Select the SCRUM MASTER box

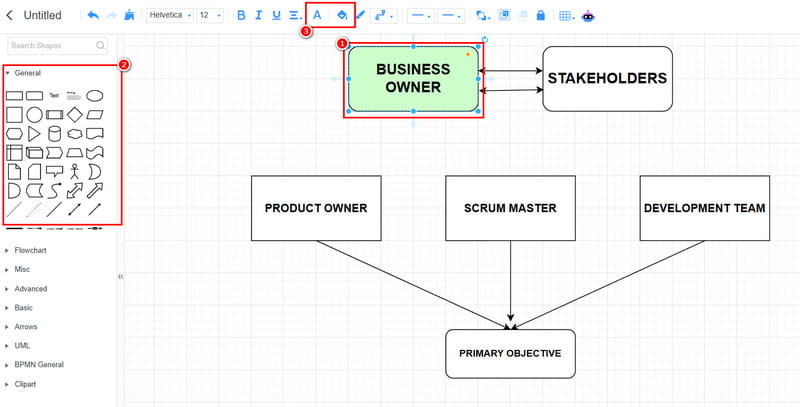(510, 208)
